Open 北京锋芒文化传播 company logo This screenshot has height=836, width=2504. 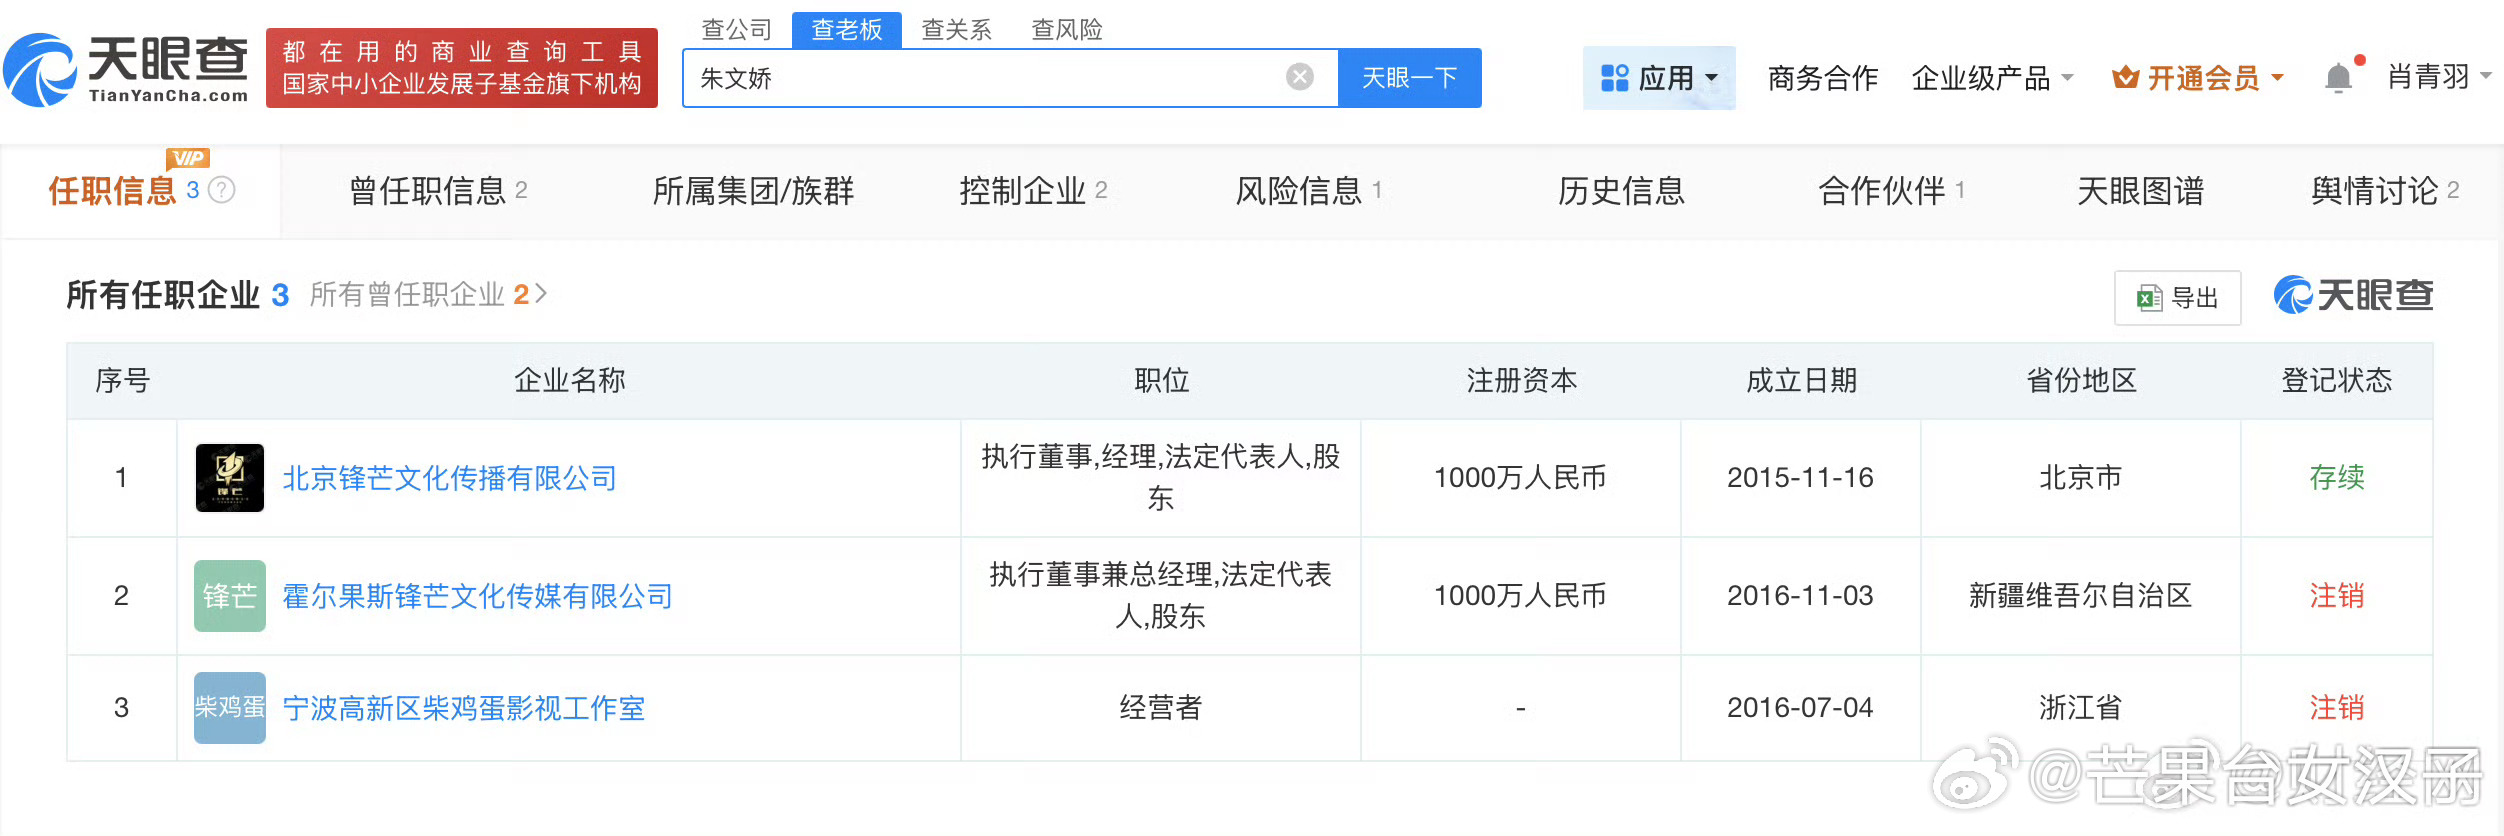230,478
